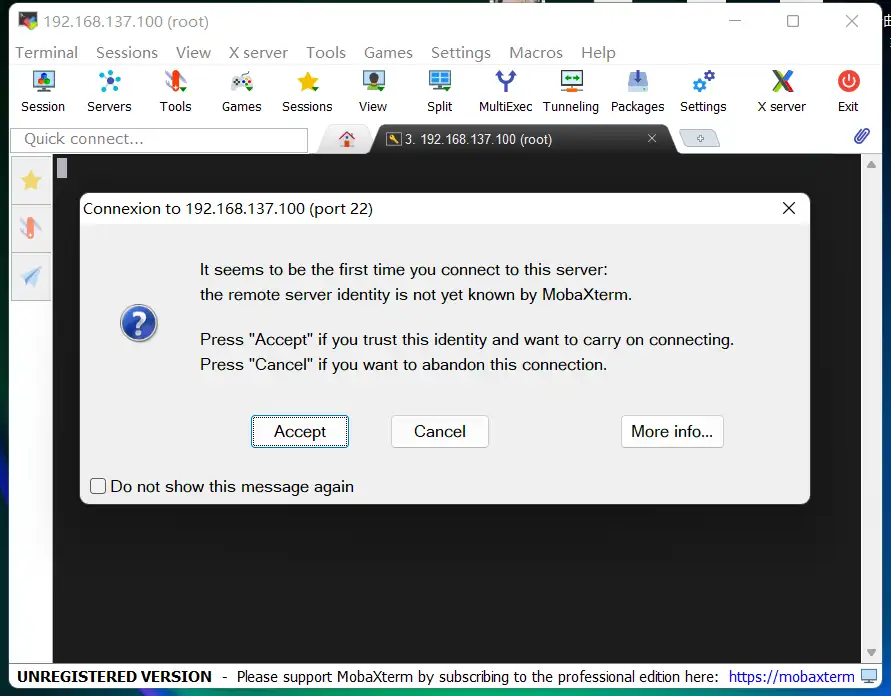
Task: Open the Games toolbar icon
Action: 242,91
